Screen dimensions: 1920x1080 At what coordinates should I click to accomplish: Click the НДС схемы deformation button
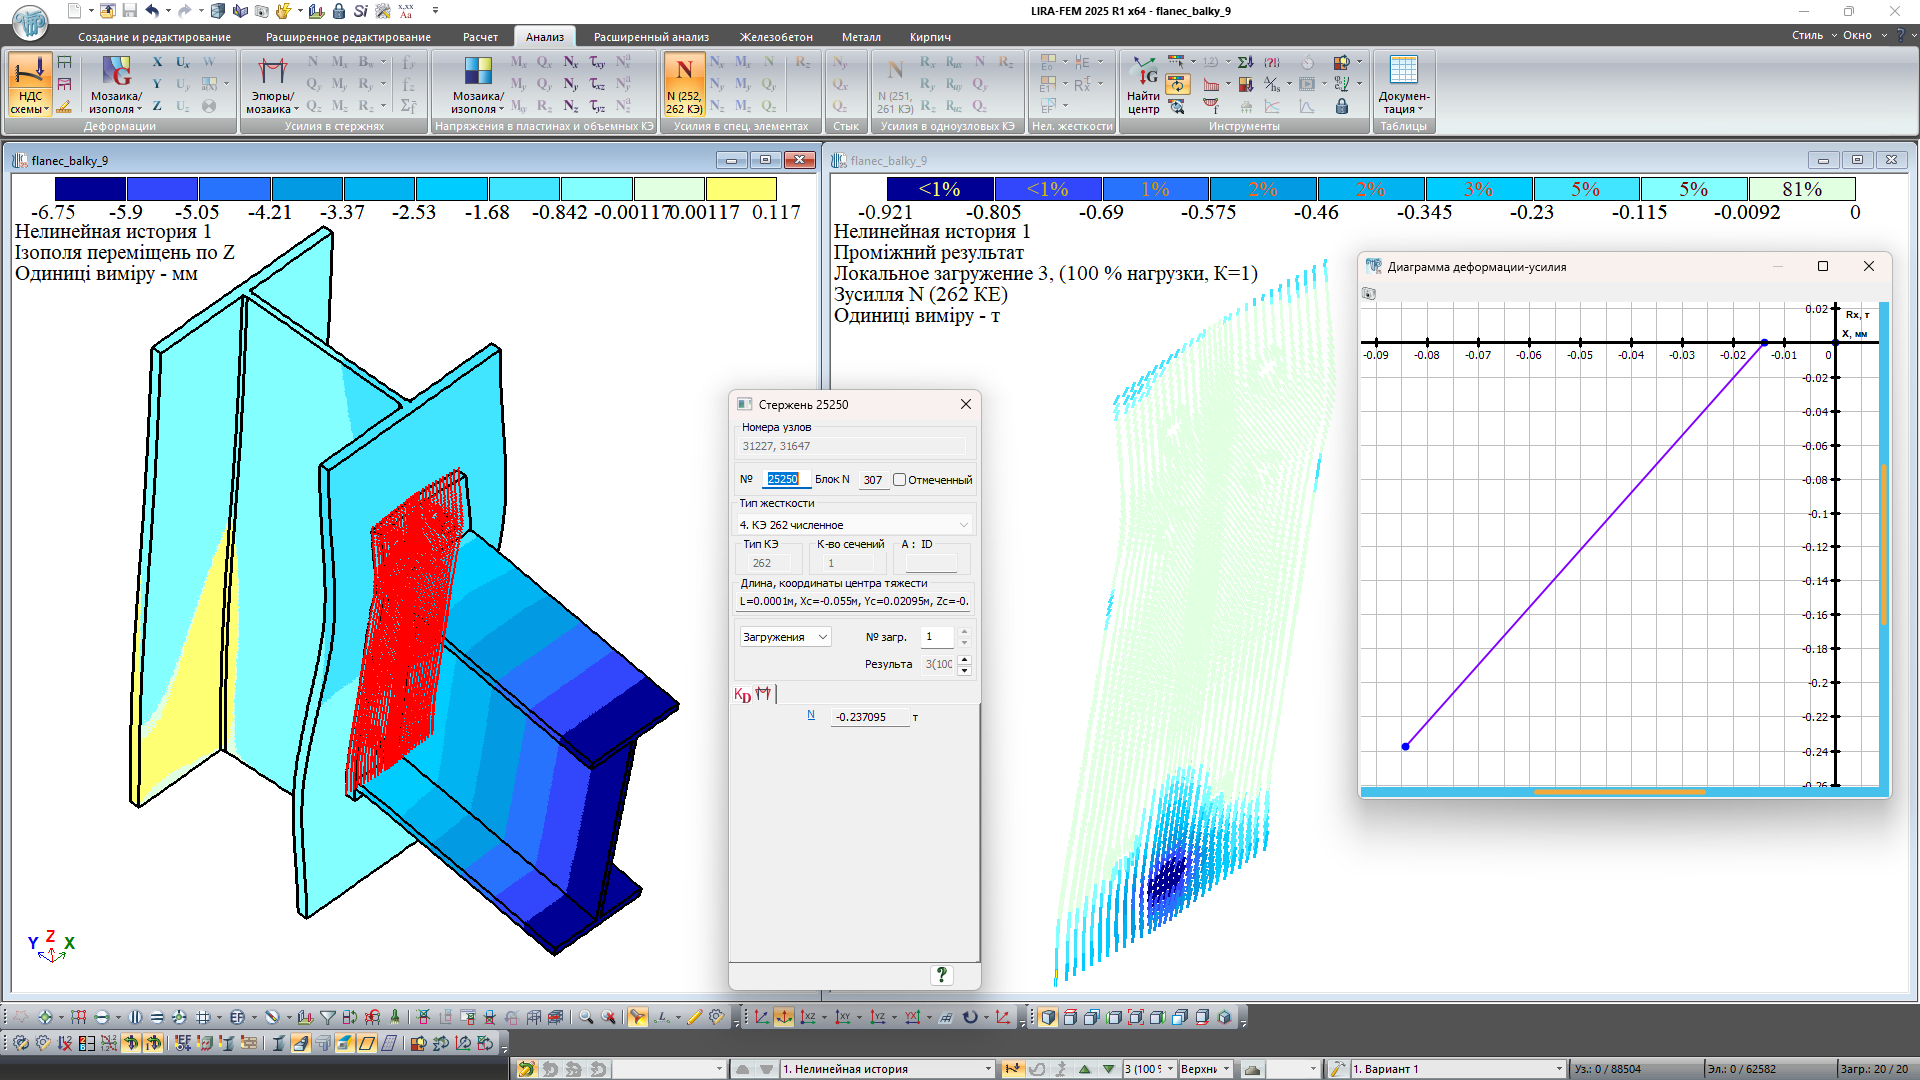(30, 84)
